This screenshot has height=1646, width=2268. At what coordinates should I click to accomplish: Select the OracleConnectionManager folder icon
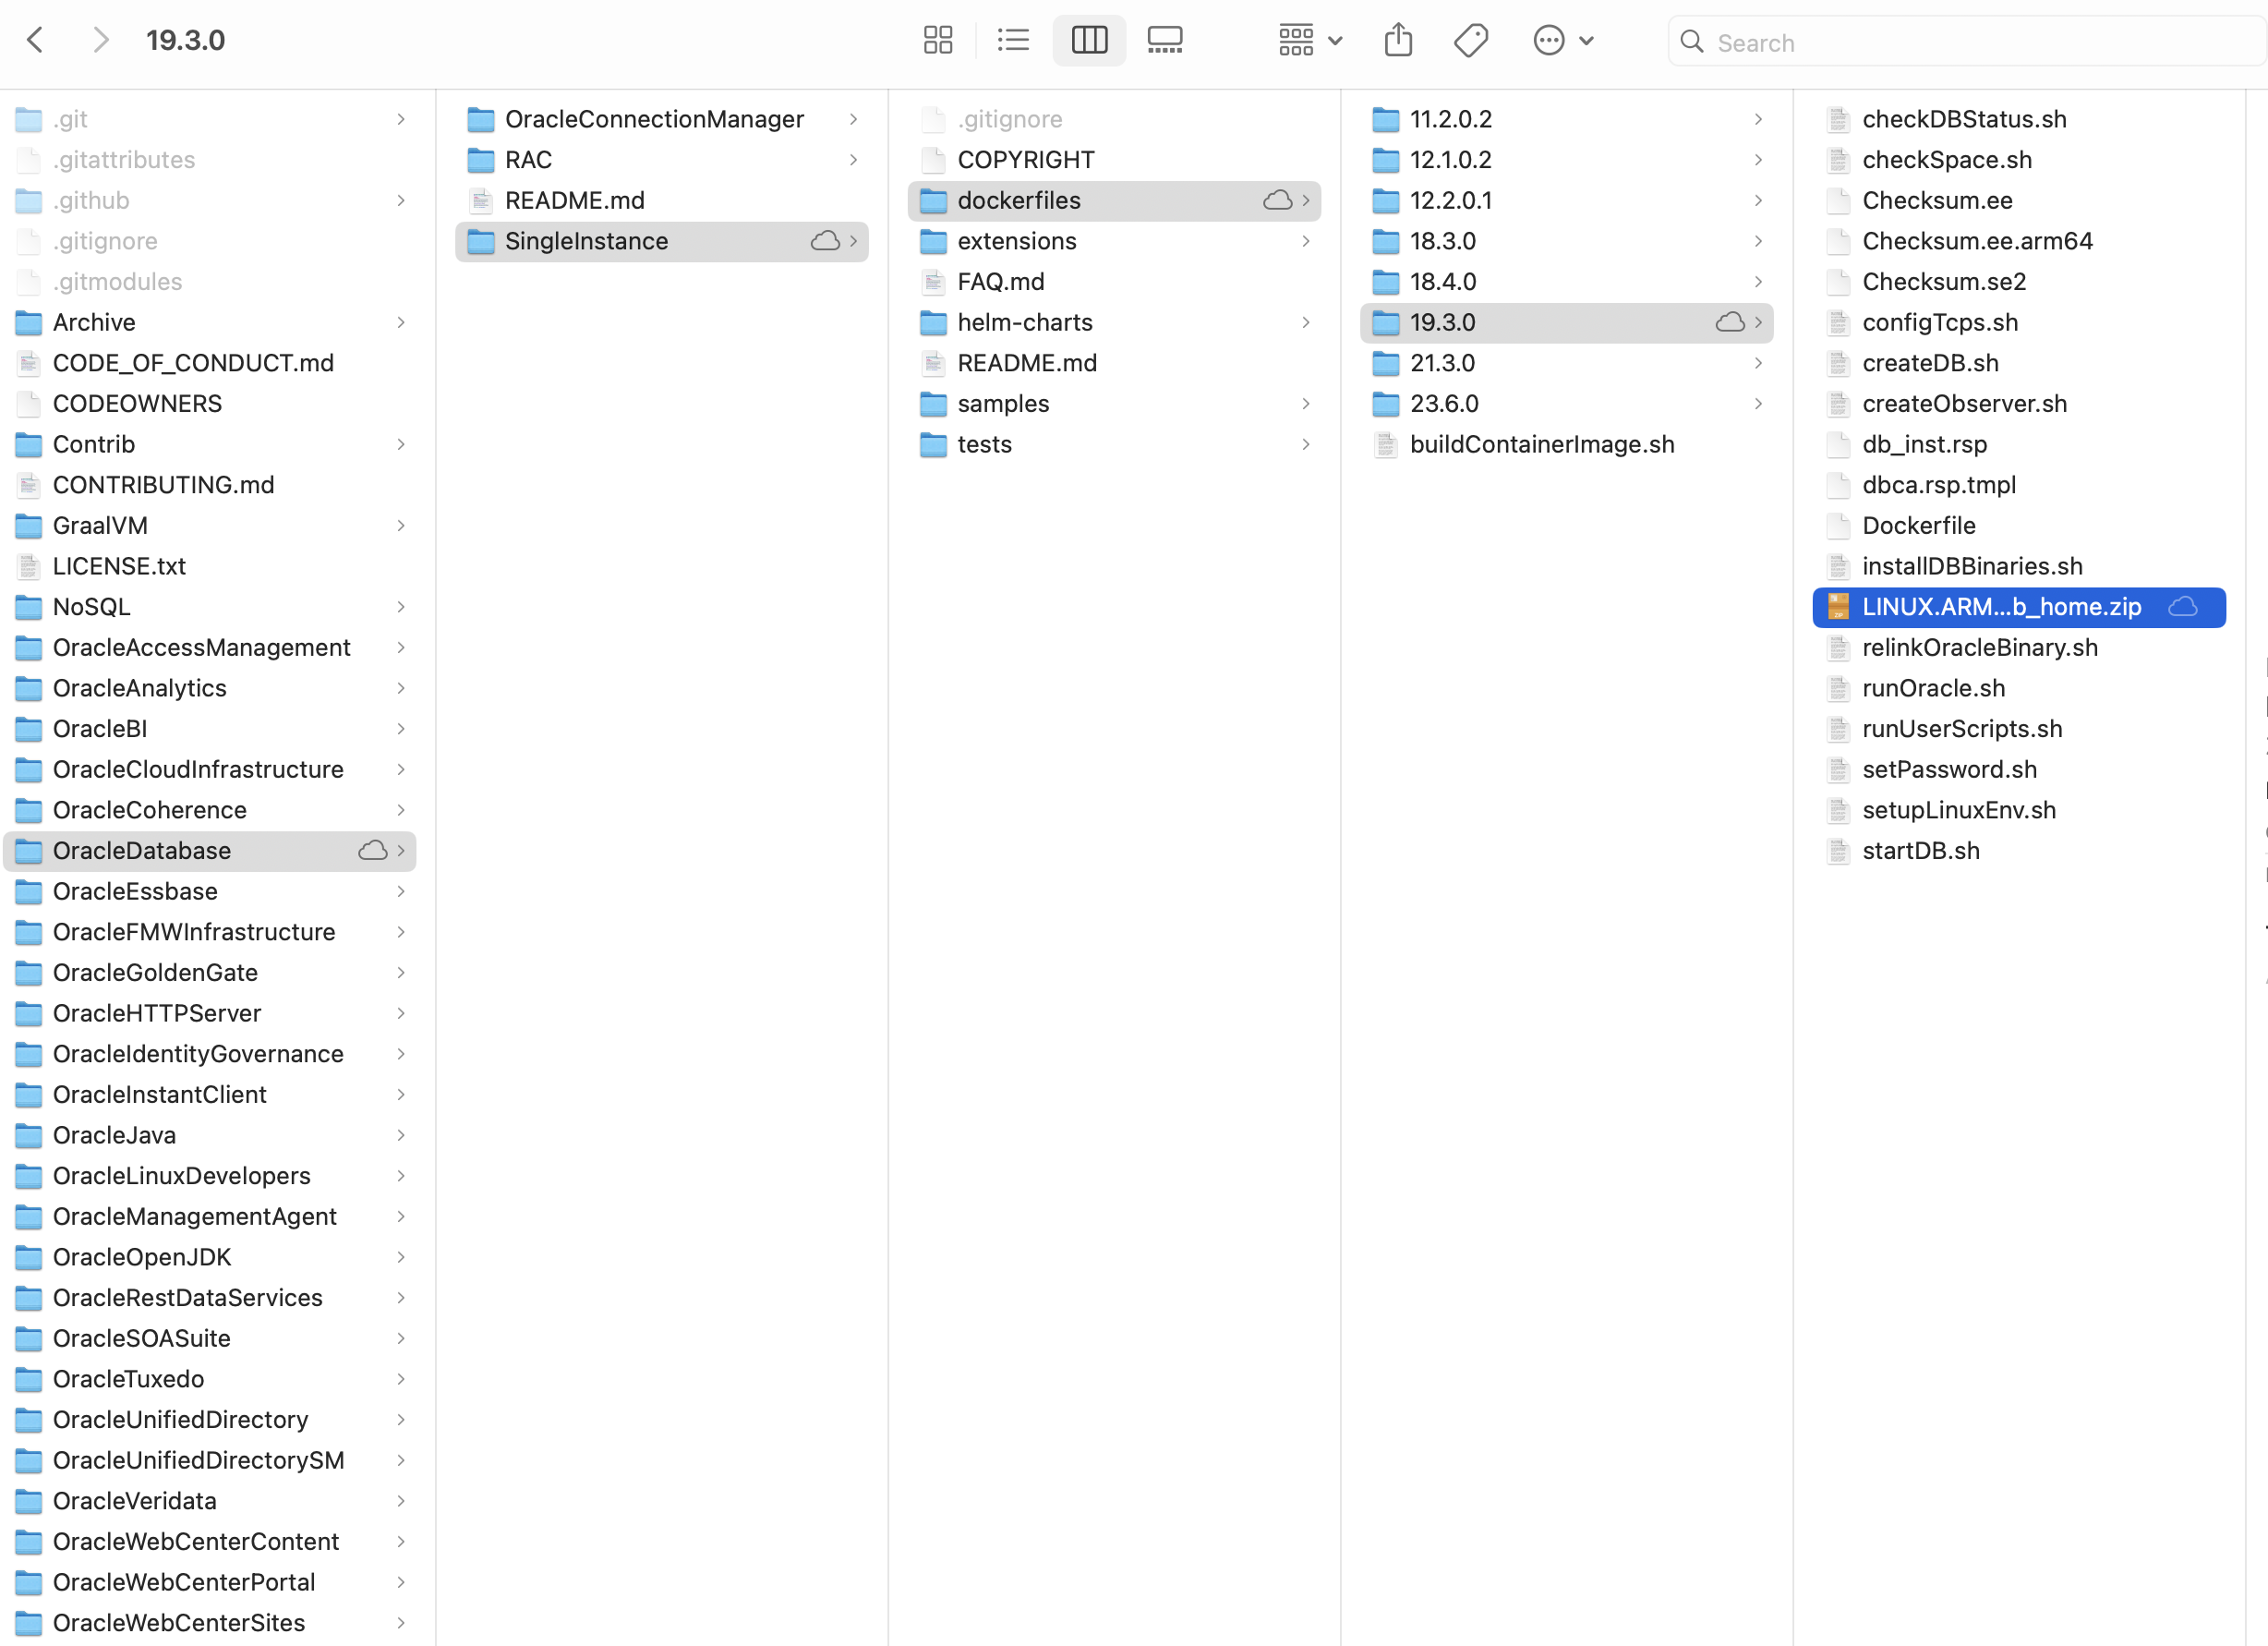(x=481, y=119)
